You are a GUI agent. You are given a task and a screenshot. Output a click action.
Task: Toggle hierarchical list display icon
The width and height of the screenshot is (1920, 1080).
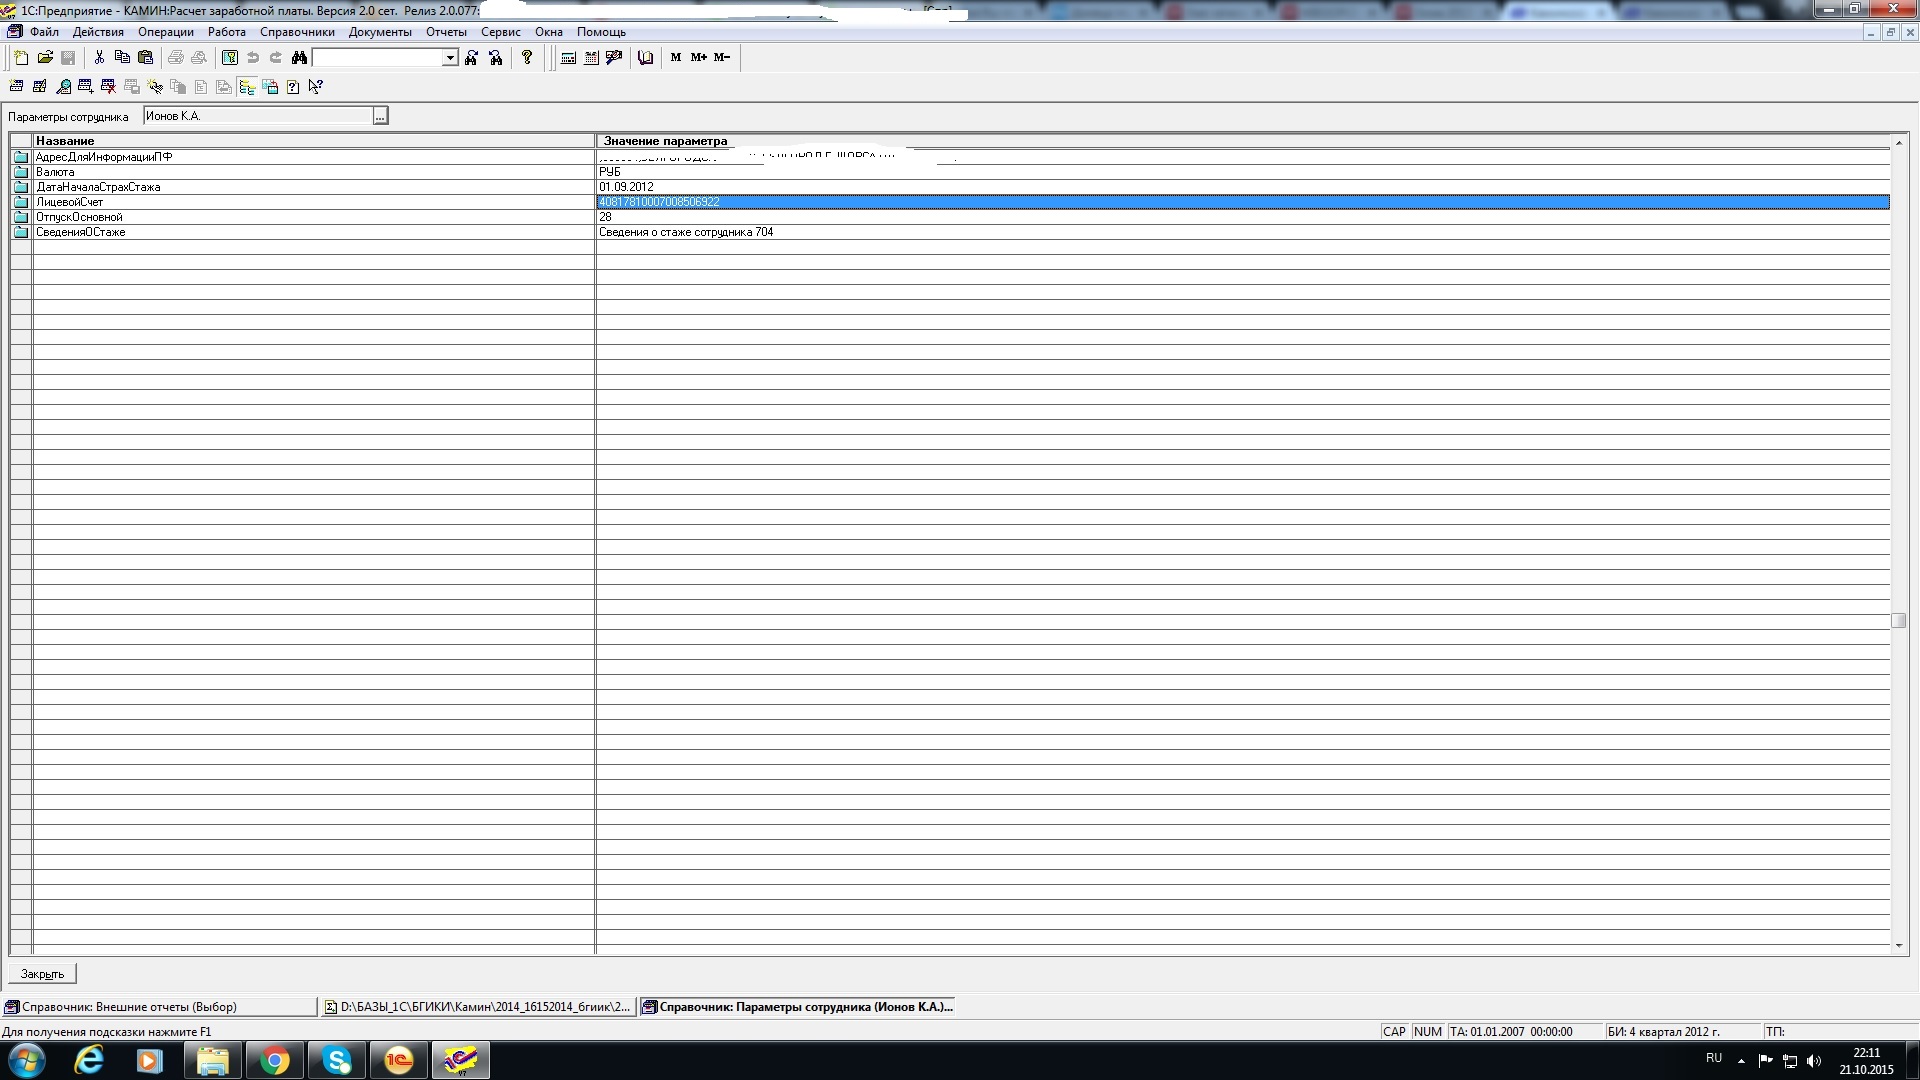pos(247,87)
